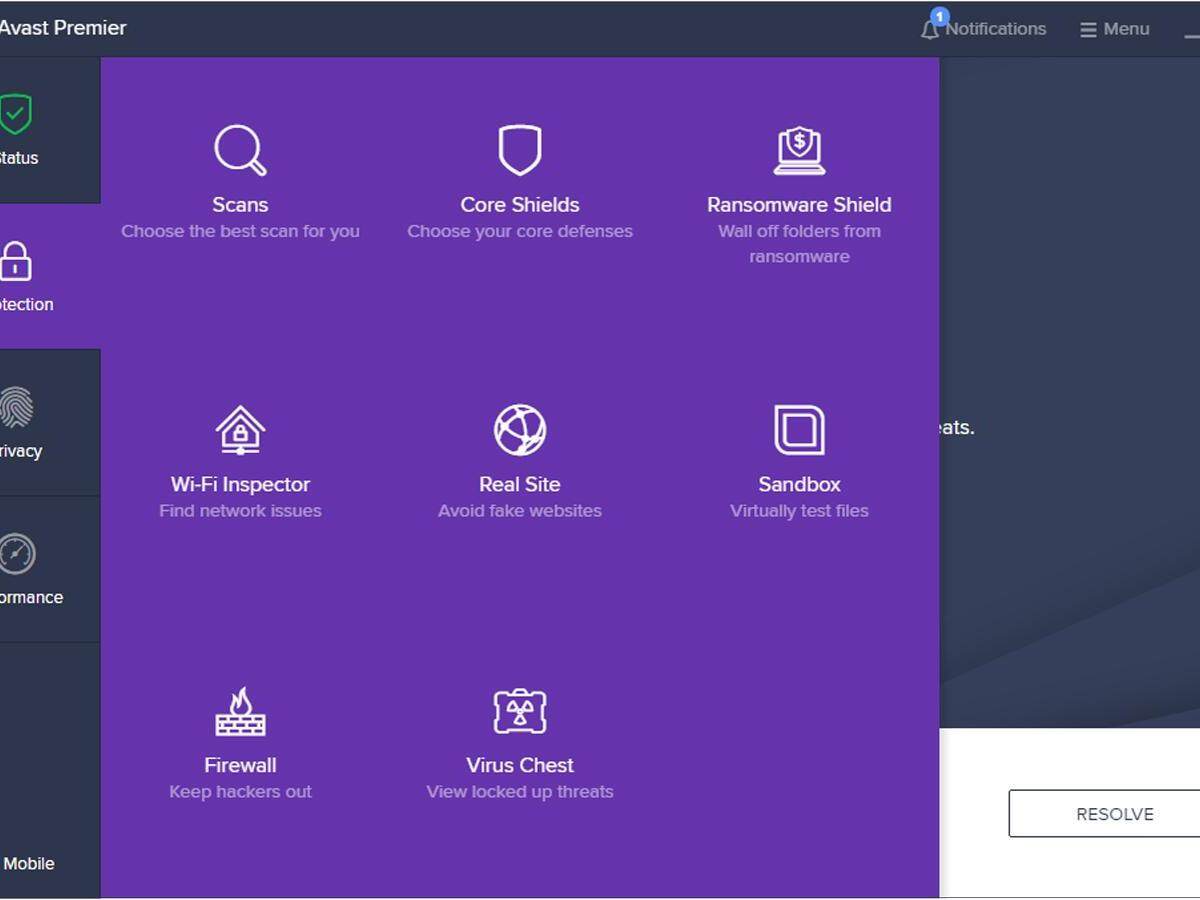The height and width of the screenshot is (900, 1200).
Task: Click the Firewall brick wall icon
Action: [x=240, y=711]
